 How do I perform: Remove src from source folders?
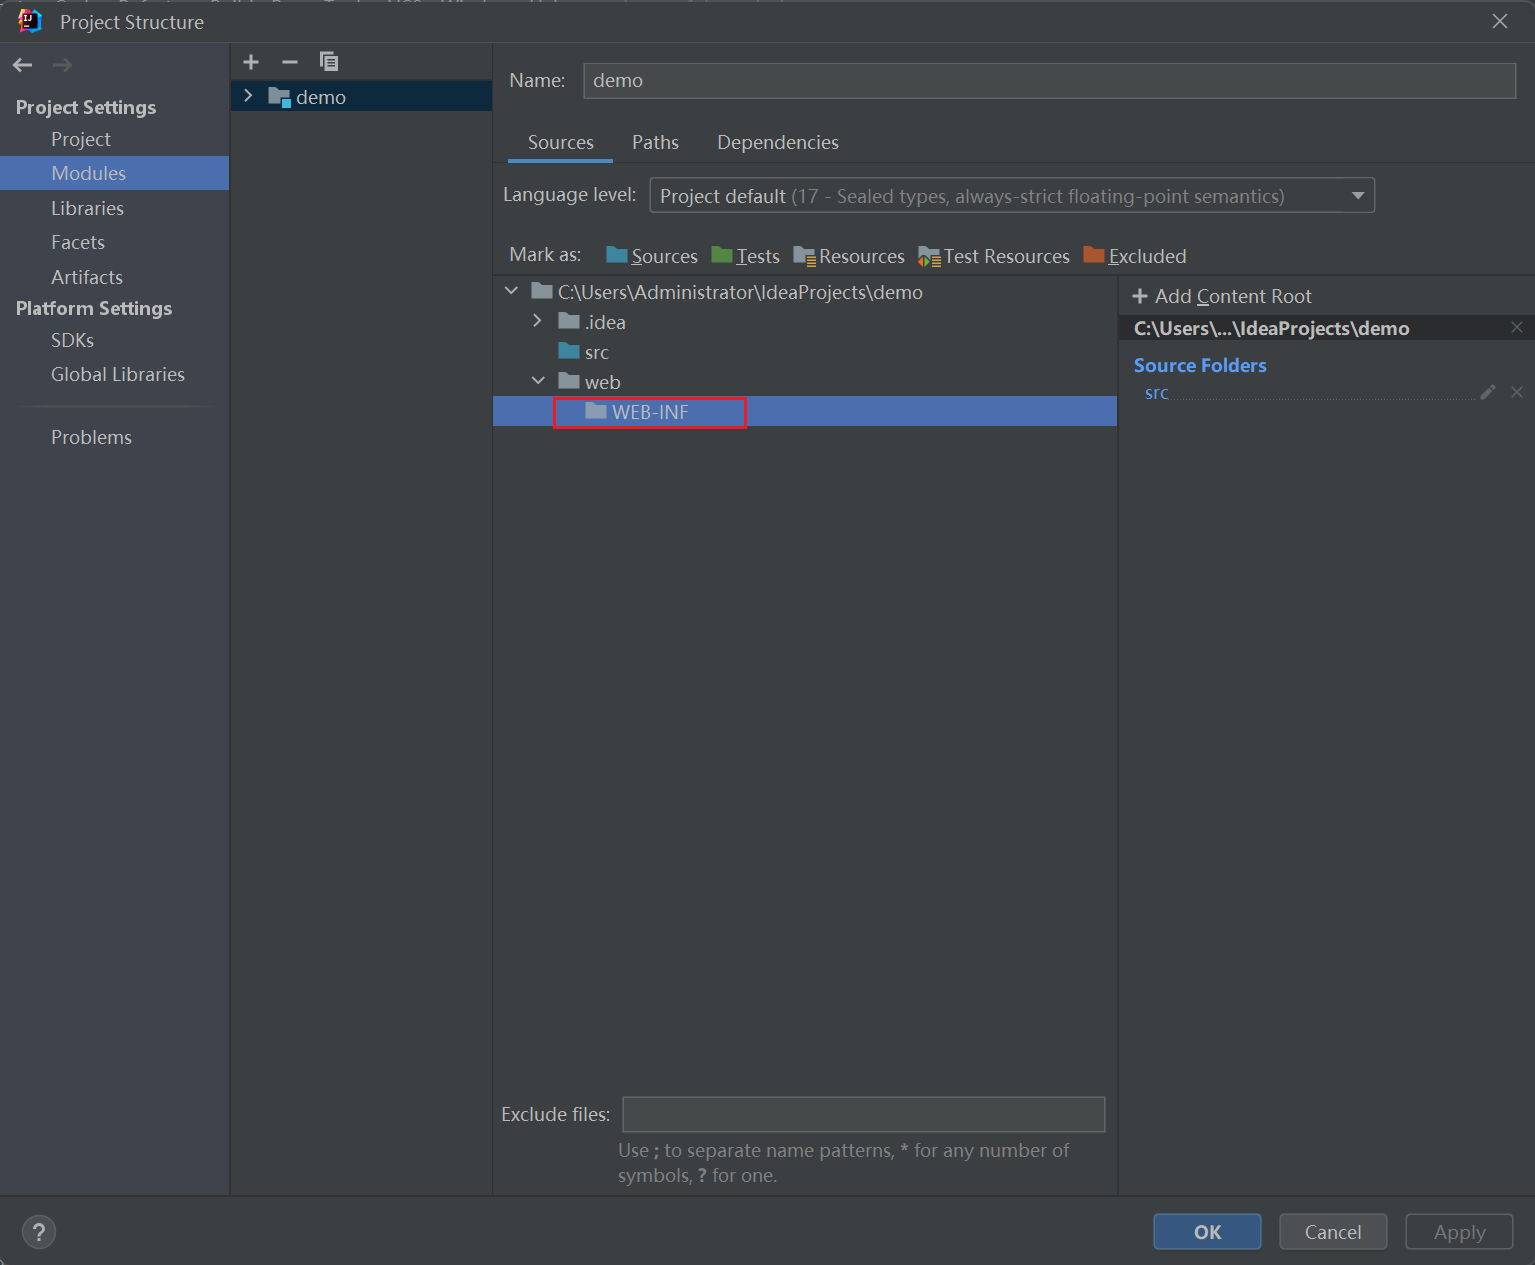coord(1517,392)
